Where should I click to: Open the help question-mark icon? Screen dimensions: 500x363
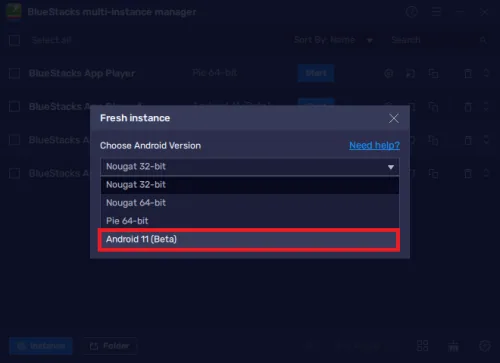coord(412,12)
